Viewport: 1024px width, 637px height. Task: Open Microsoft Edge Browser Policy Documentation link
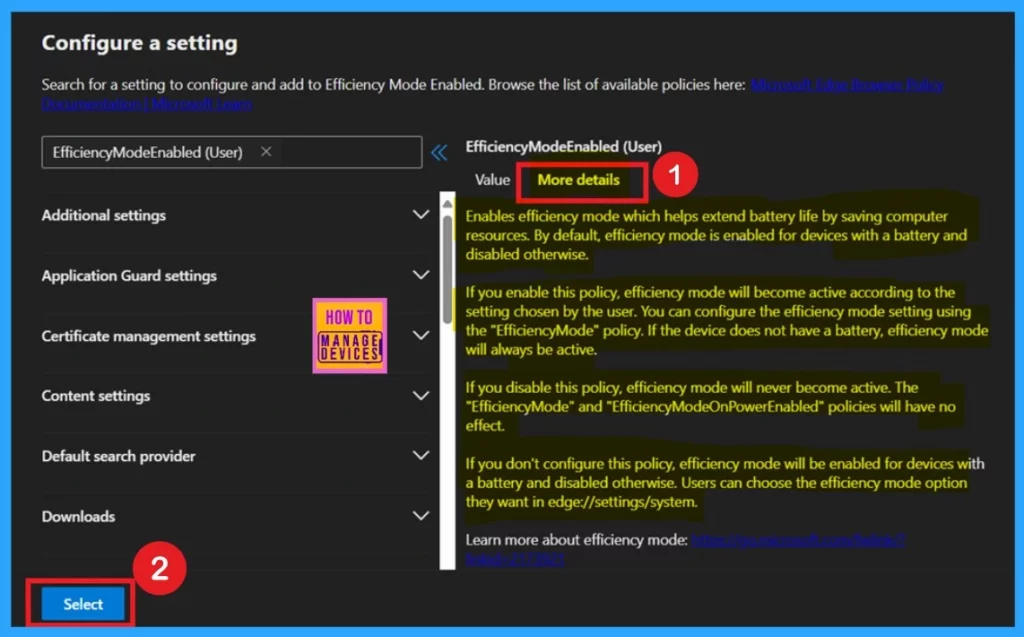[x=847, y=85]
